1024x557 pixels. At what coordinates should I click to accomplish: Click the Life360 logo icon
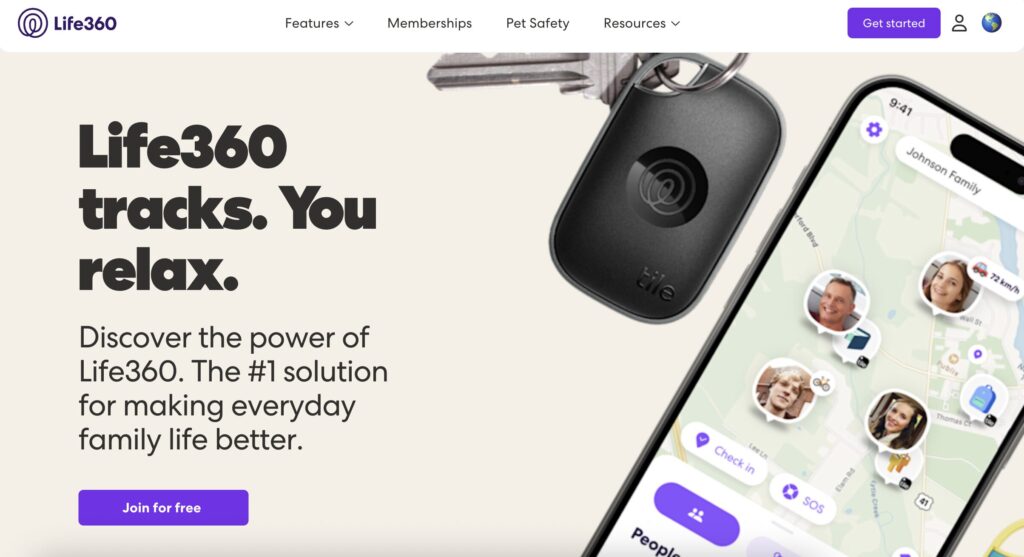click(x=33, y=23)
